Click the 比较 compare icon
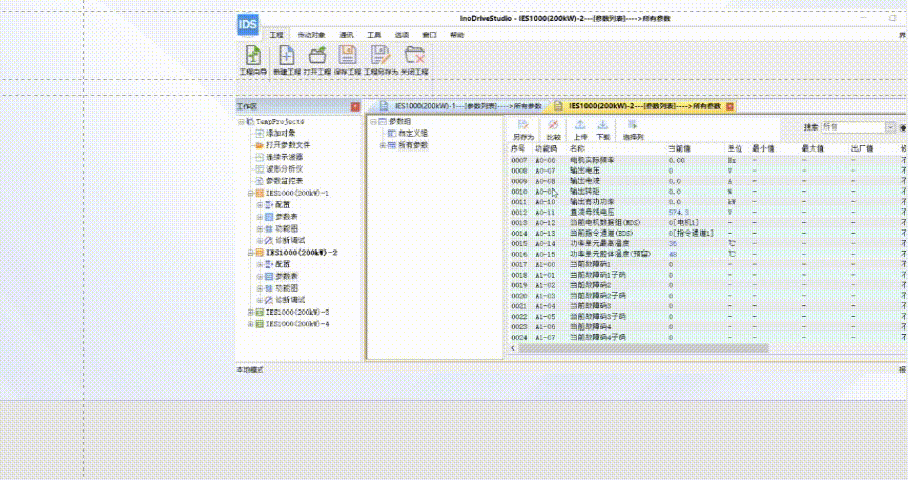This screenshot has height=480, width=908. [554, 126]
